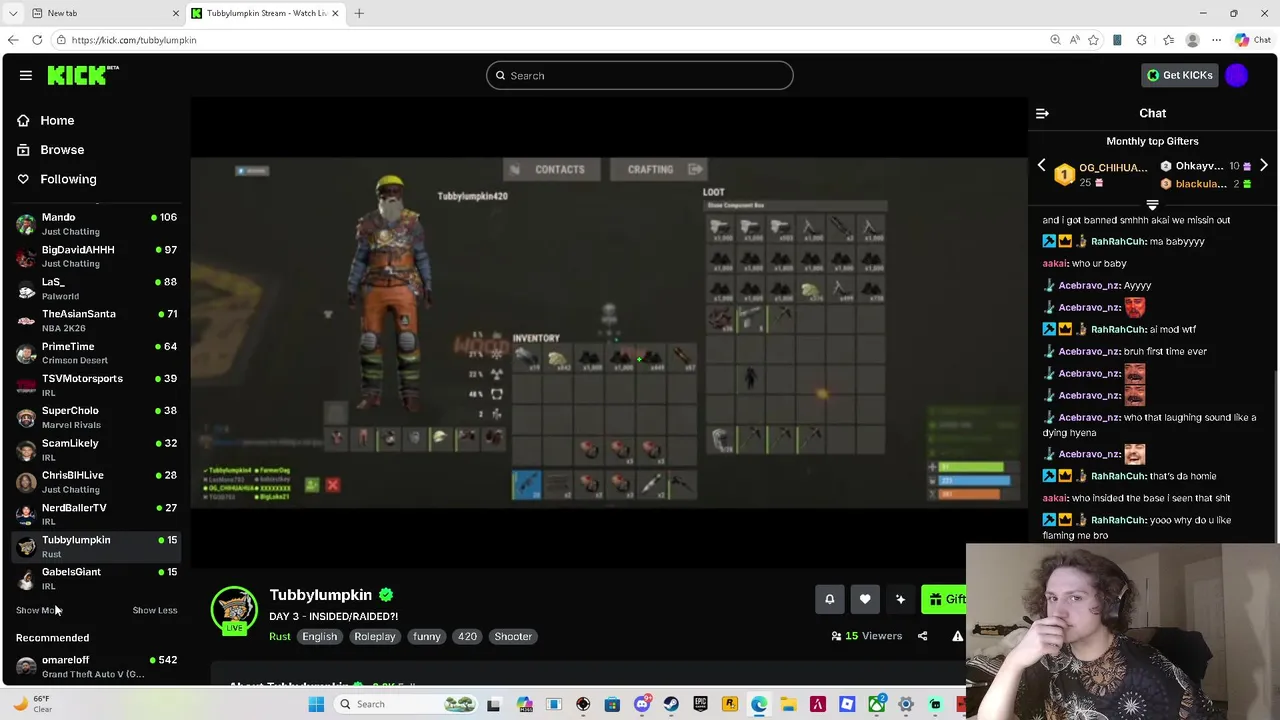Open the tab search dropdown in Edge
This screenshot has width=1280, height=720.
pyautogui.click(x=13, y=13)
